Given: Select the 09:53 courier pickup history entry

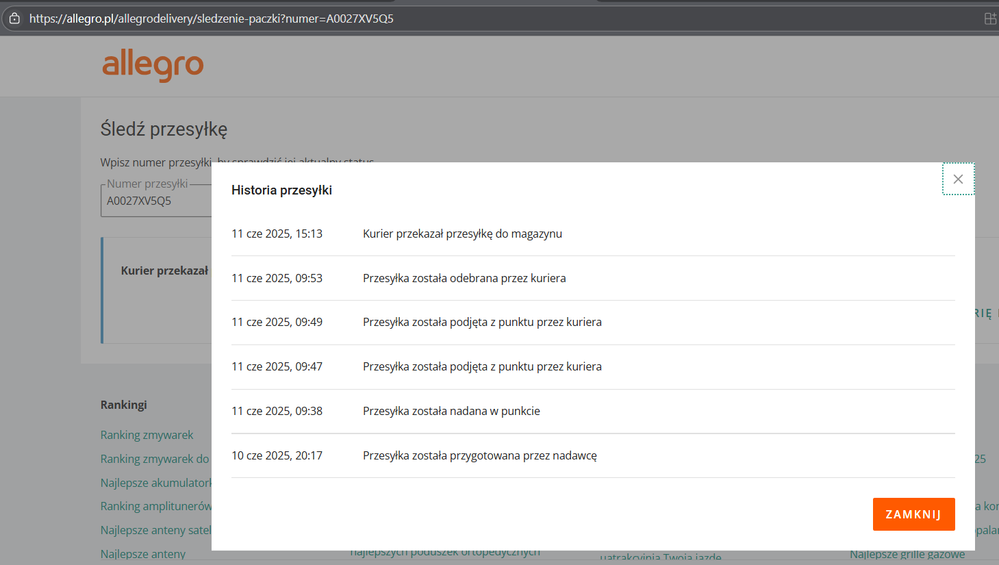Looking at the screenshot, I should tap(464, 278).
